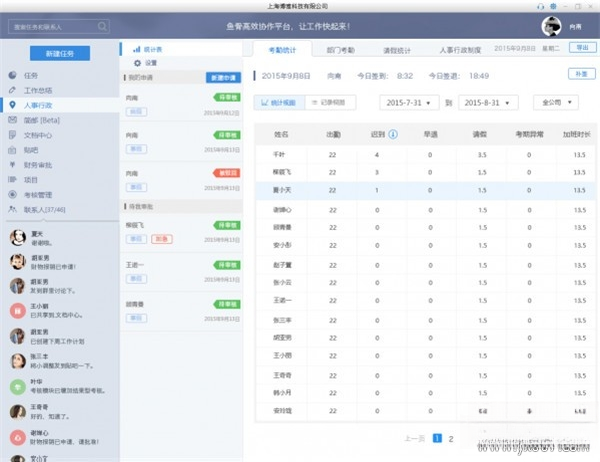Click the tag under 王诺一 pending request

click(x=136, y=279)
